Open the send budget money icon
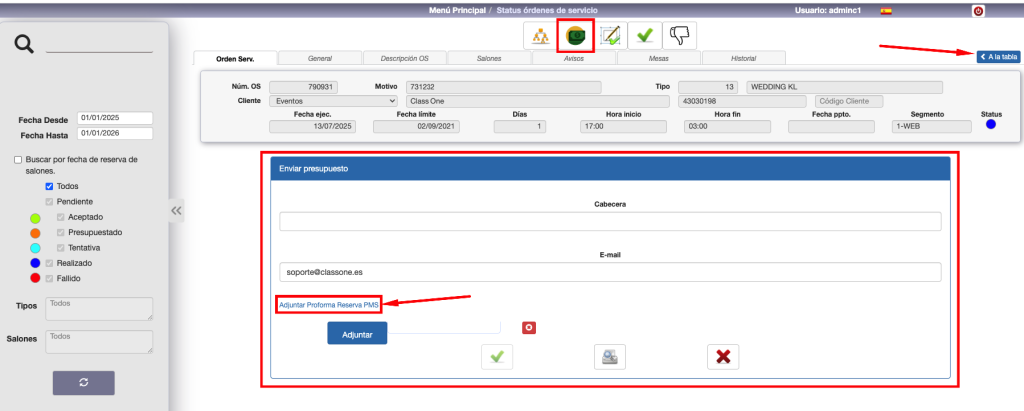This screenshot has height=411, width=1024. pos(575,36)
